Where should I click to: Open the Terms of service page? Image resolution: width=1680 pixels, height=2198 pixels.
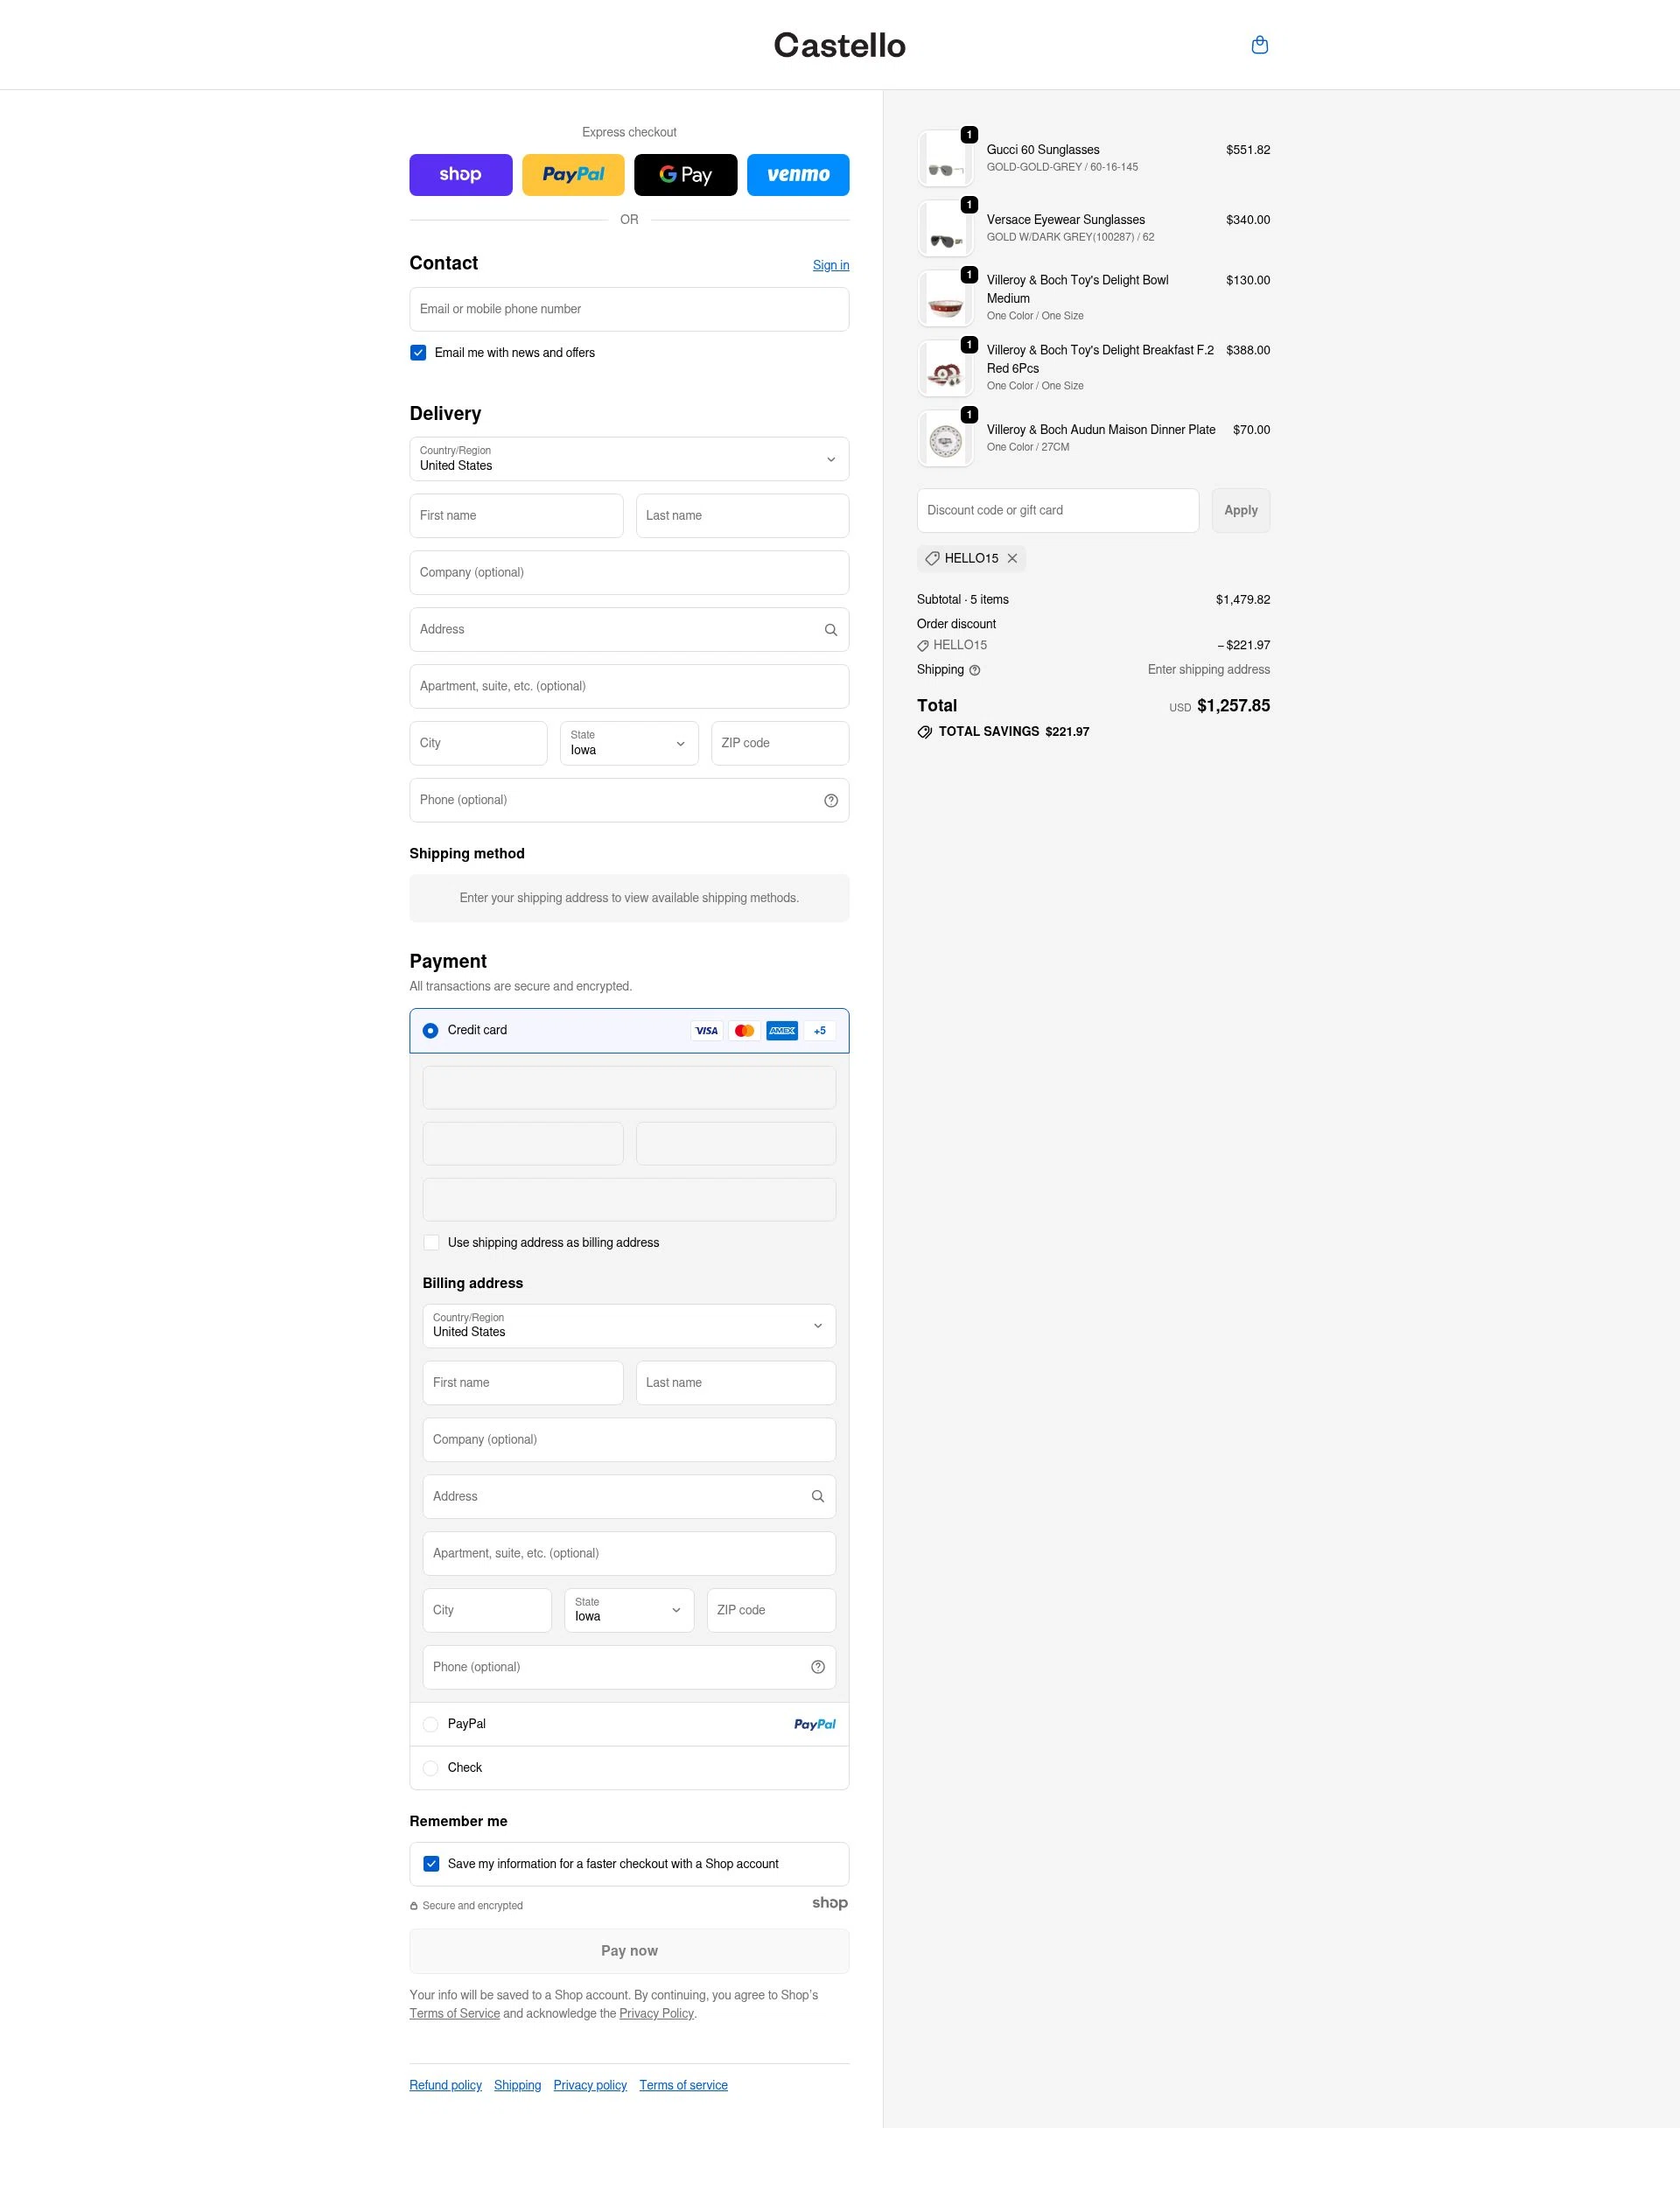[683, 2085]
